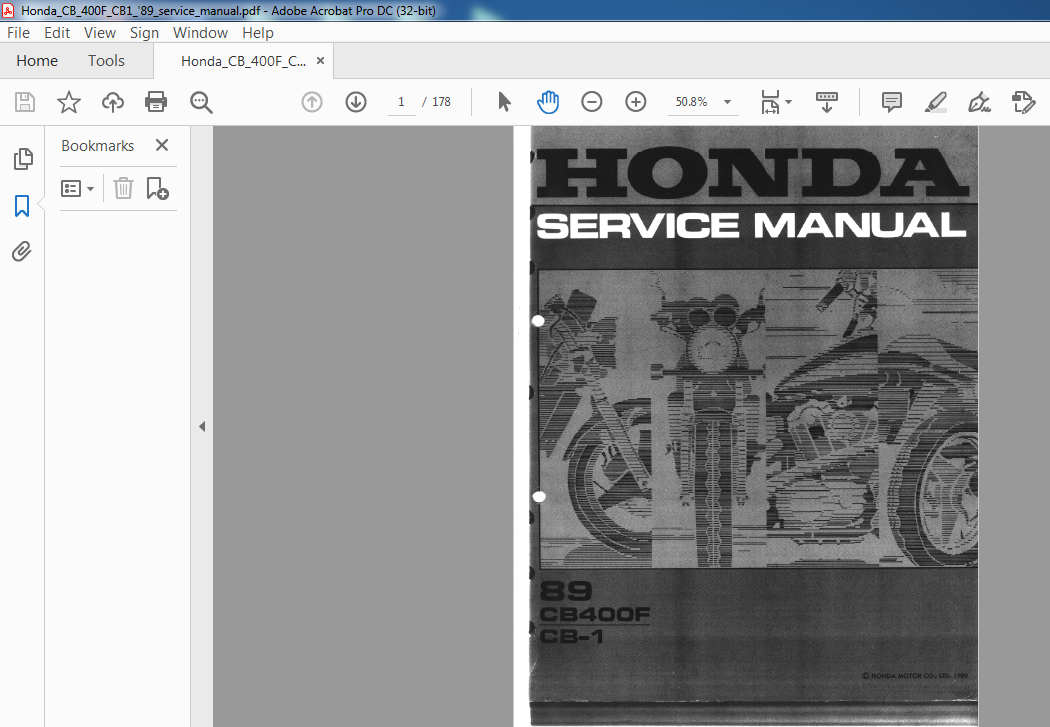Go to next page arrow
Viewport: 1050px width, 727px height.
coord(356,102)
